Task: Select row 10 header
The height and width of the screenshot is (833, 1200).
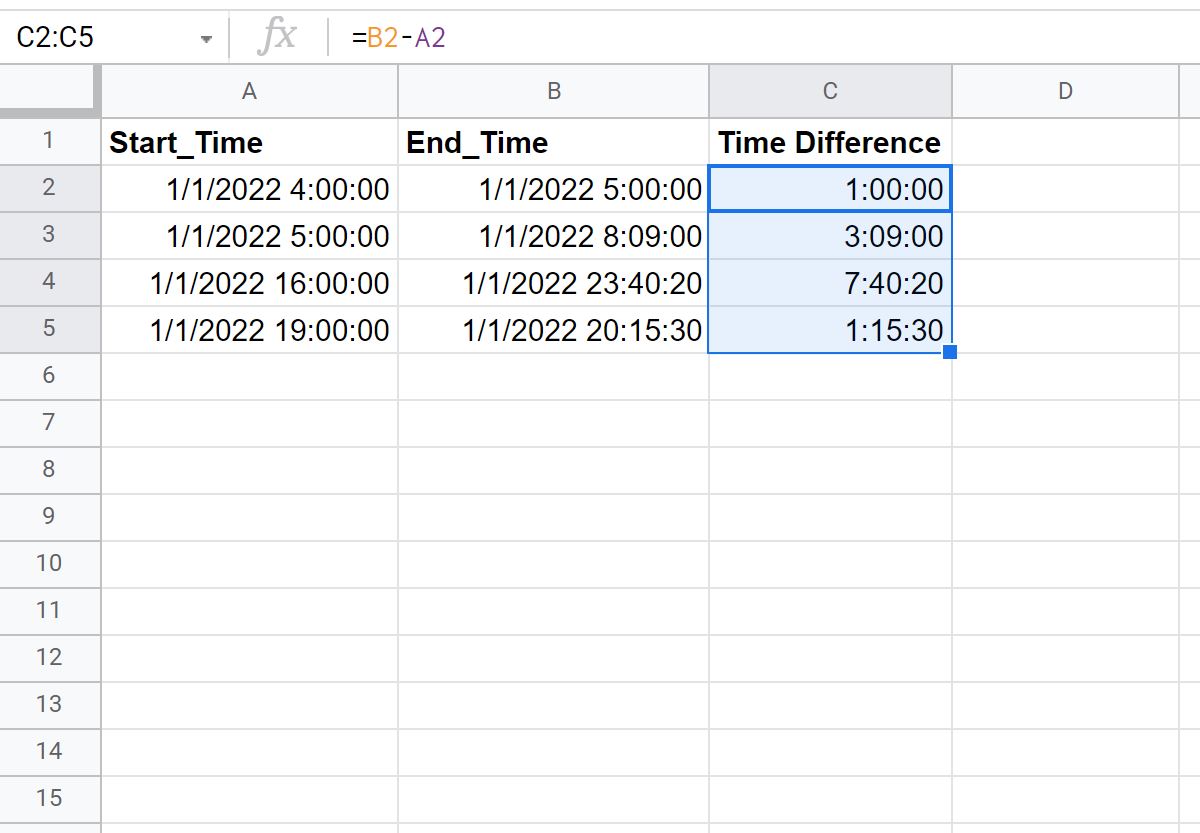Action: point(50,564)
